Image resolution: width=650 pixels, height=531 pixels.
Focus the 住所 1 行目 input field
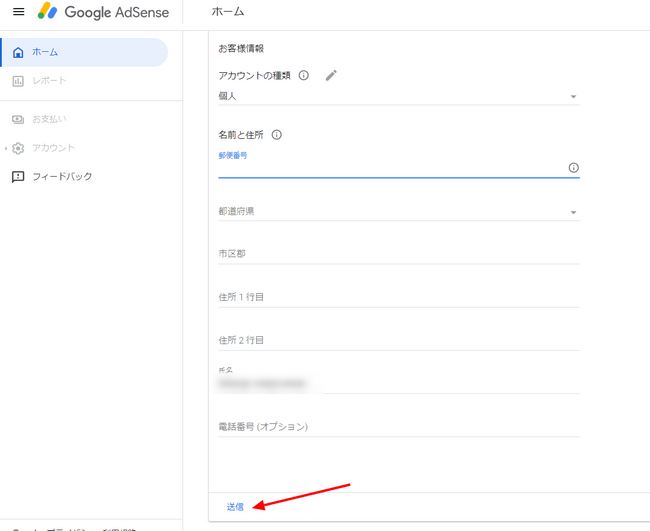click(399, 298)
